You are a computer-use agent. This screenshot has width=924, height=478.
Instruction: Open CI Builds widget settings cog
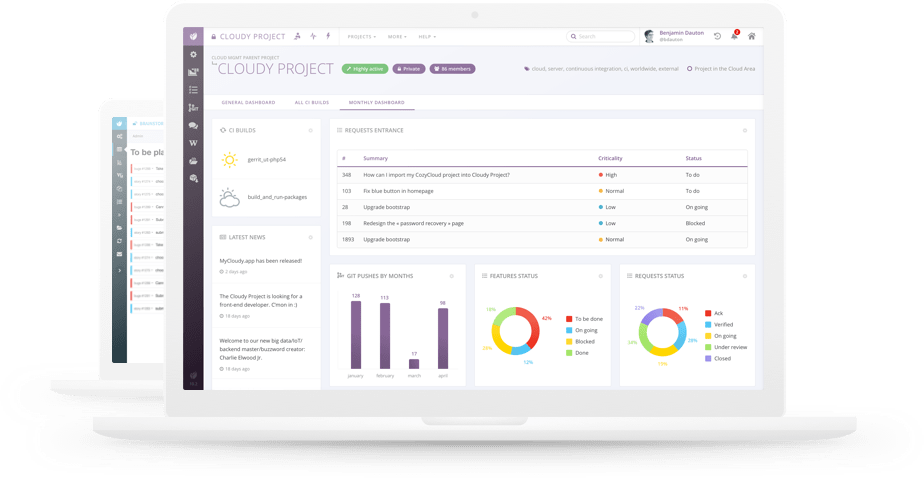coord(311,130)
